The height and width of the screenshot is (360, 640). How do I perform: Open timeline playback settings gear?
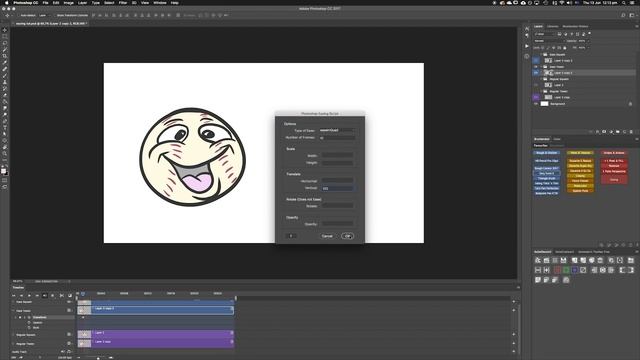52,296
